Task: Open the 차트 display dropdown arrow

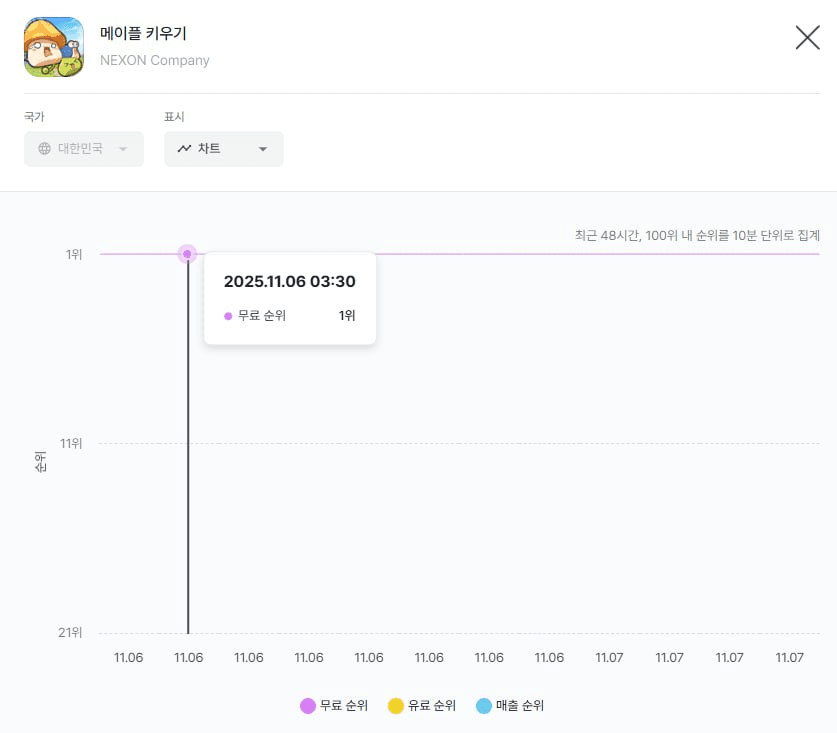Action: [263, 149]
